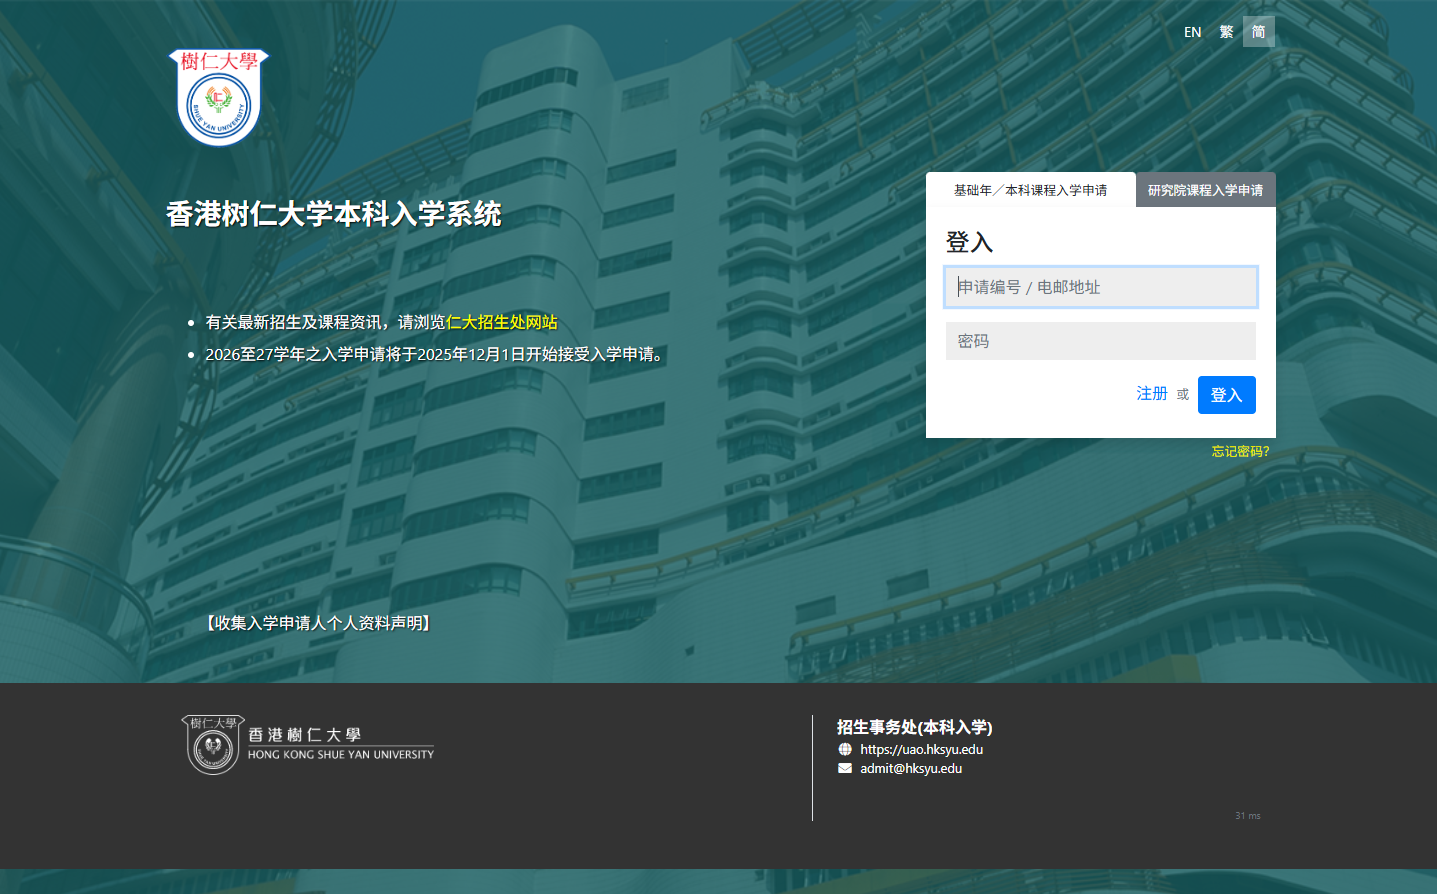Click the 忘记密码 link
Image resolution: width=1437 pixels, height=894 pixels.
[x=1239, y=451]
